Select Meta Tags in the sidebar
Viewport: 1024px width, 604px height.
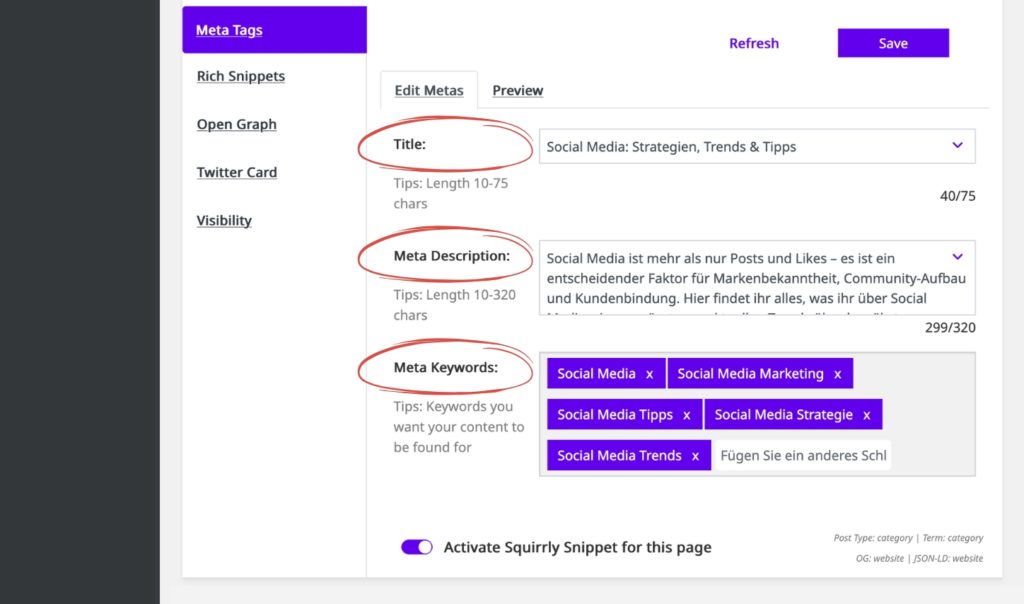[x=228, y=30]
